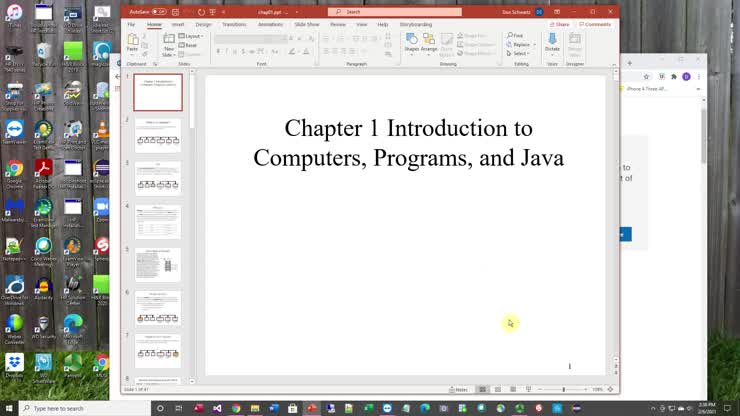
Task: Expand the Layout dropdown
Action: [191, 36]
